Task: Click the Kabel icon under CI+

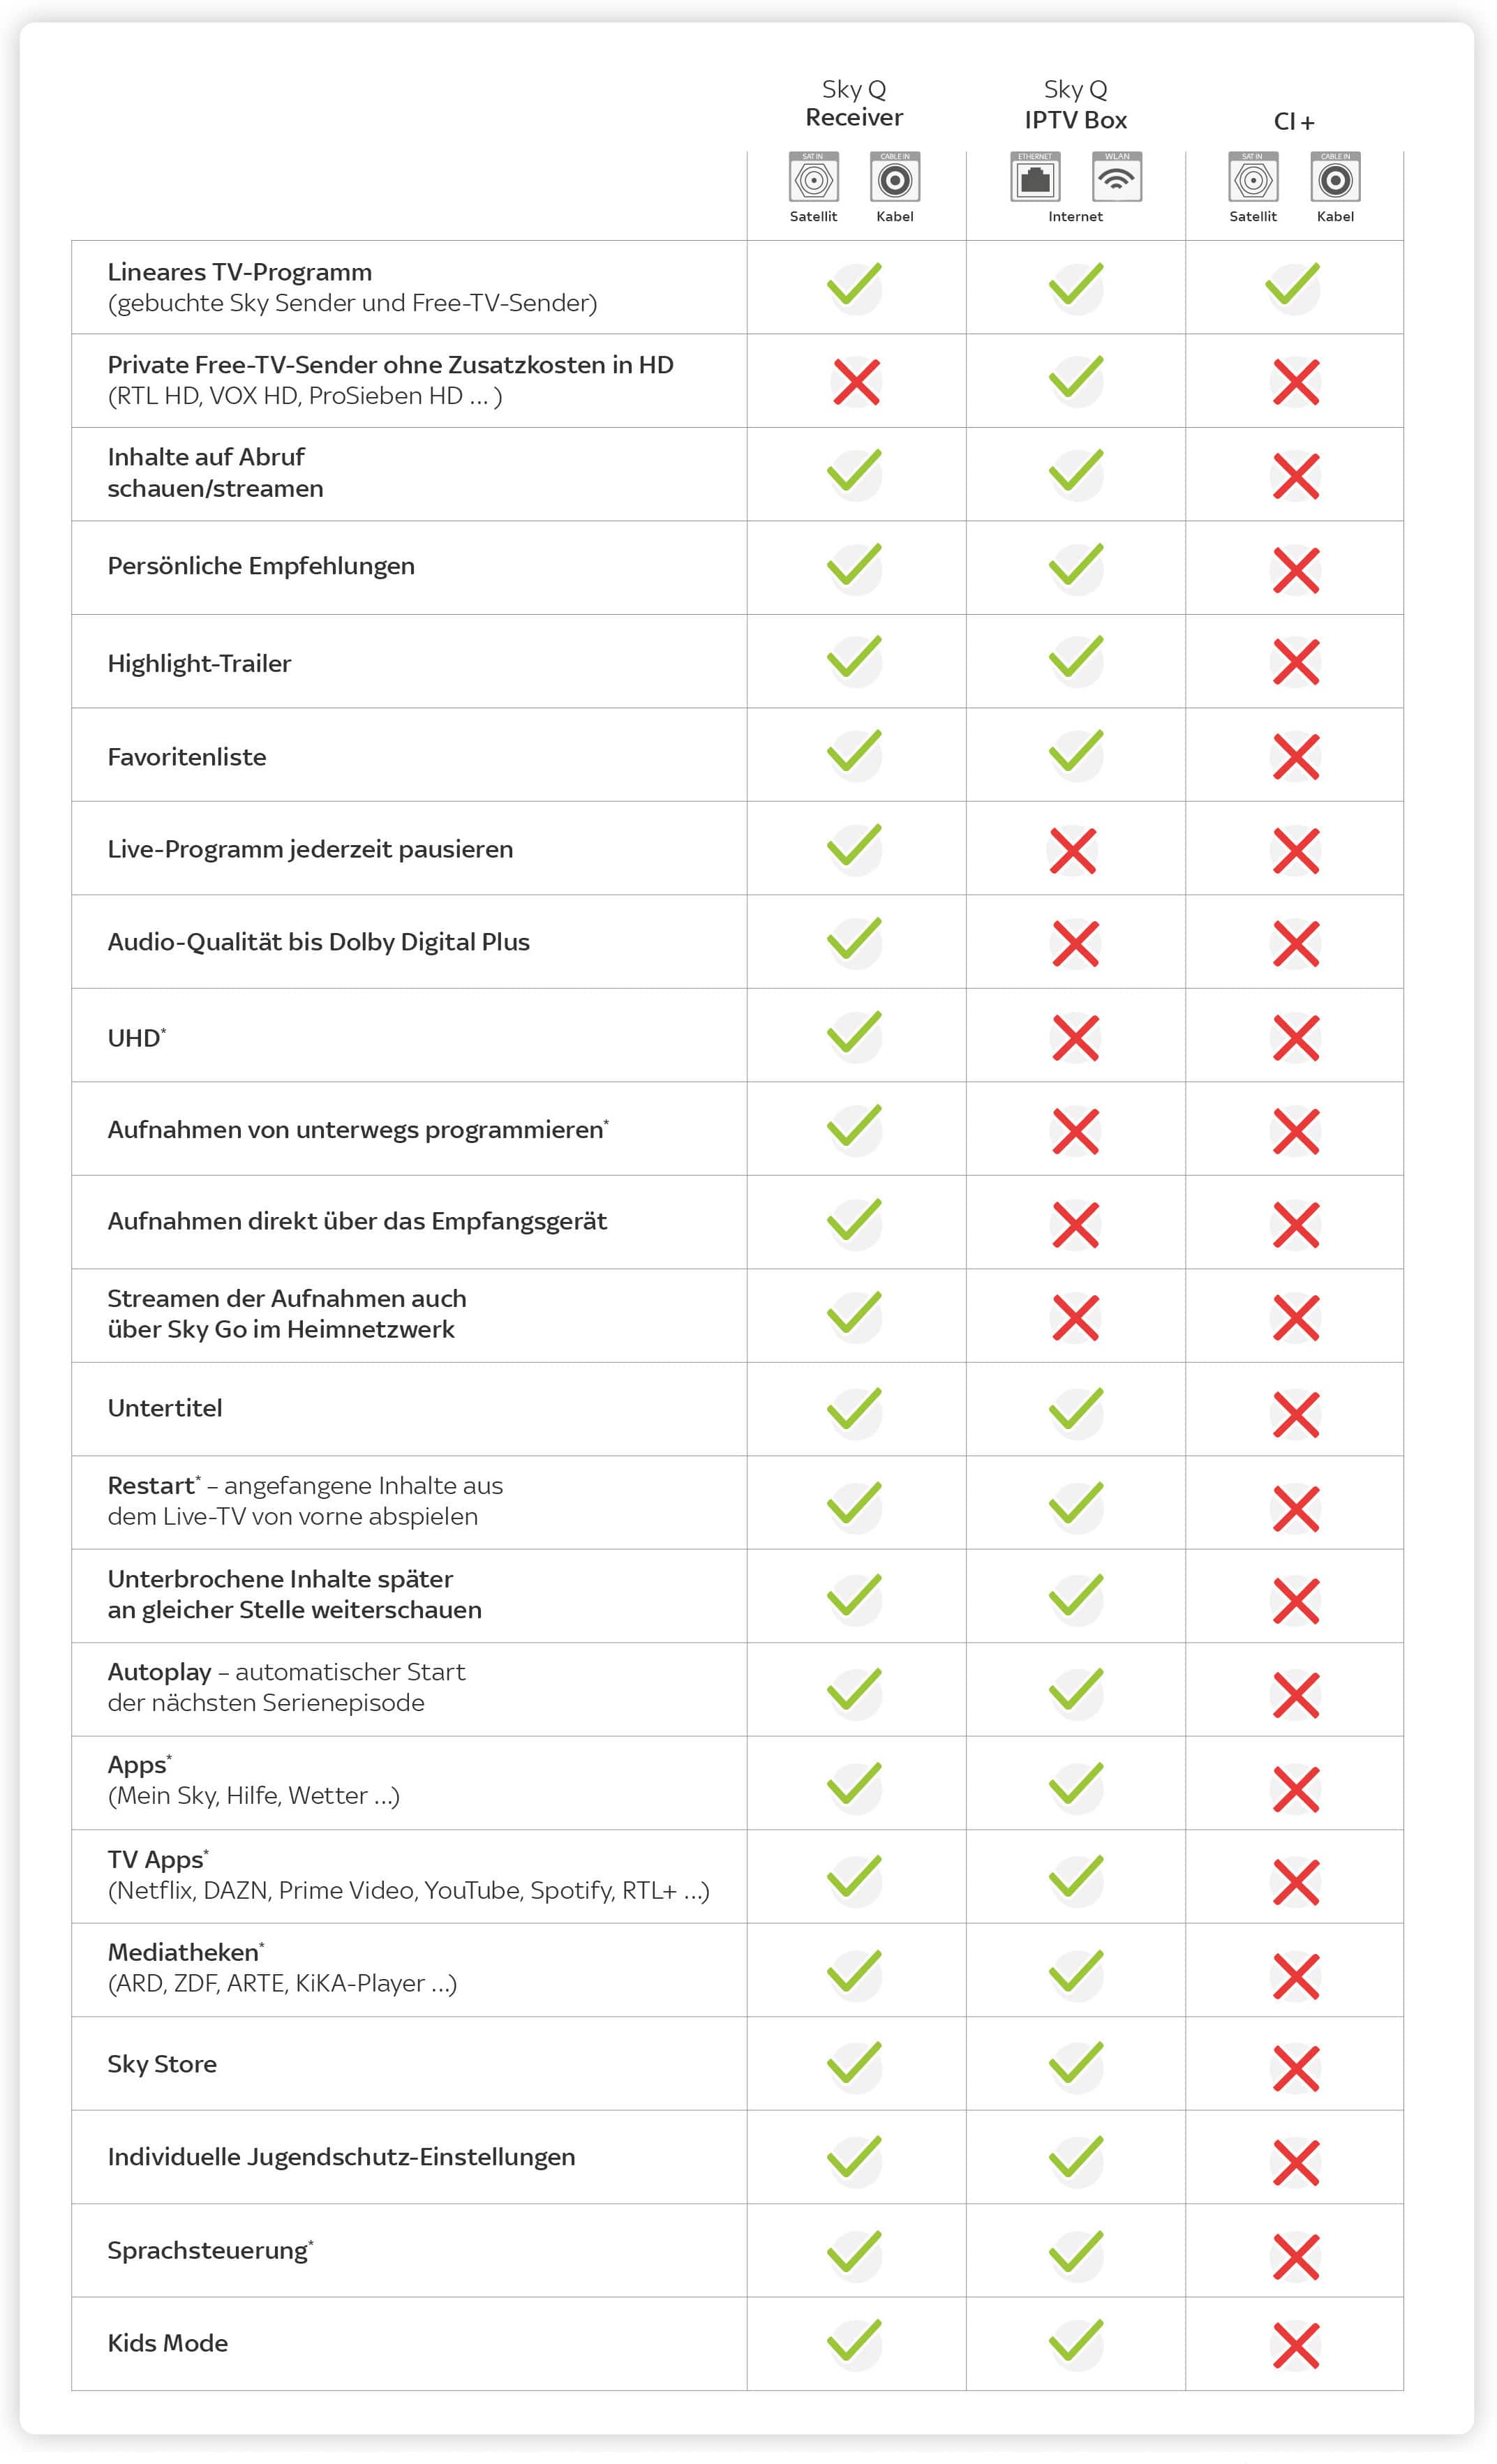Action: click(1335, 179)
